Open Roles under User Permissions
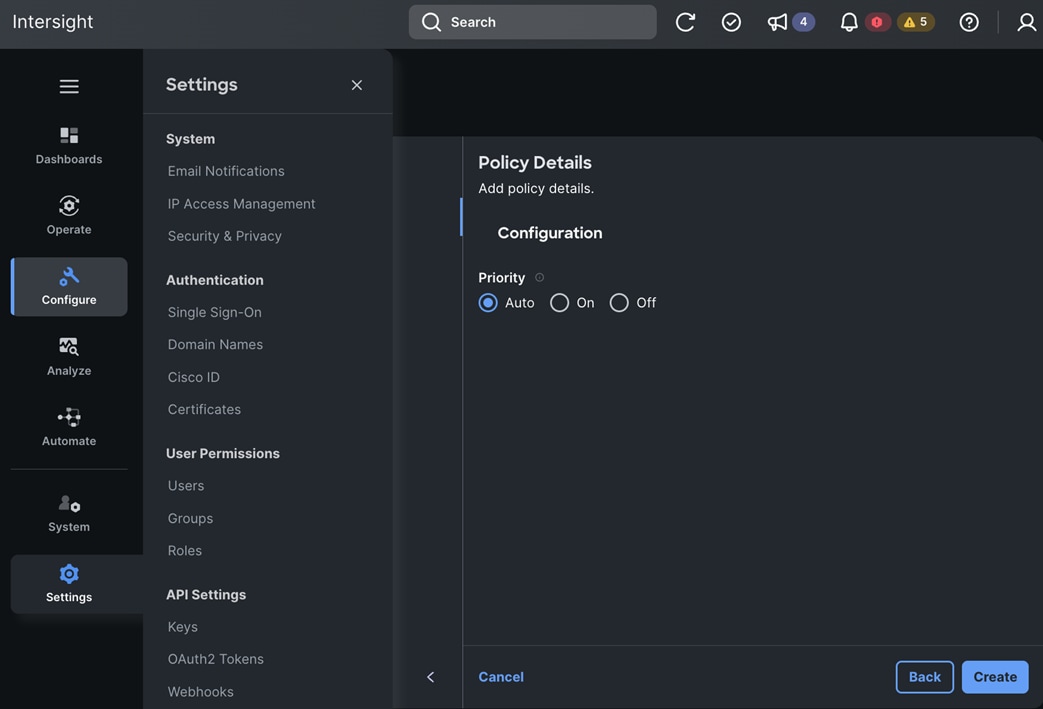Viewport: 1043px width, 709px height. (184, 551)
